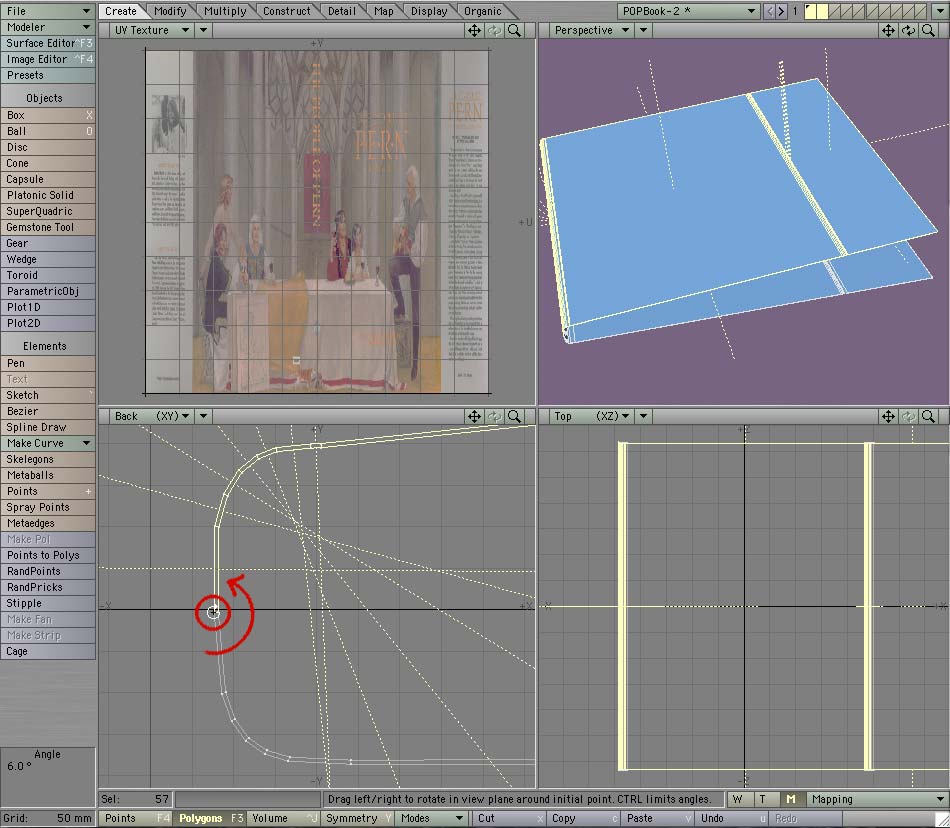
Task: Go to next layer bank arrow
Action: click(782, 11)
